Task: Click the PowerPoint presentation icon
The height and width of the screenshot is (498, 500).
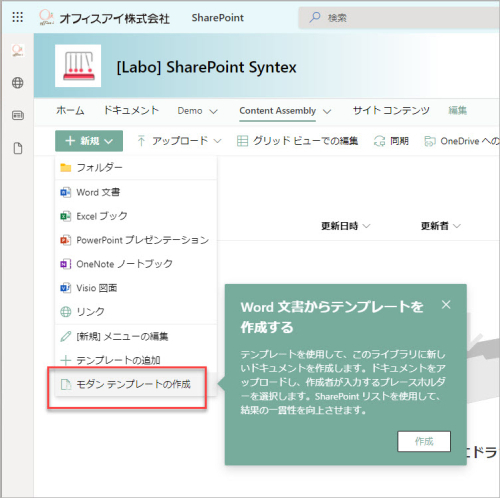Action: coord(65,240)
